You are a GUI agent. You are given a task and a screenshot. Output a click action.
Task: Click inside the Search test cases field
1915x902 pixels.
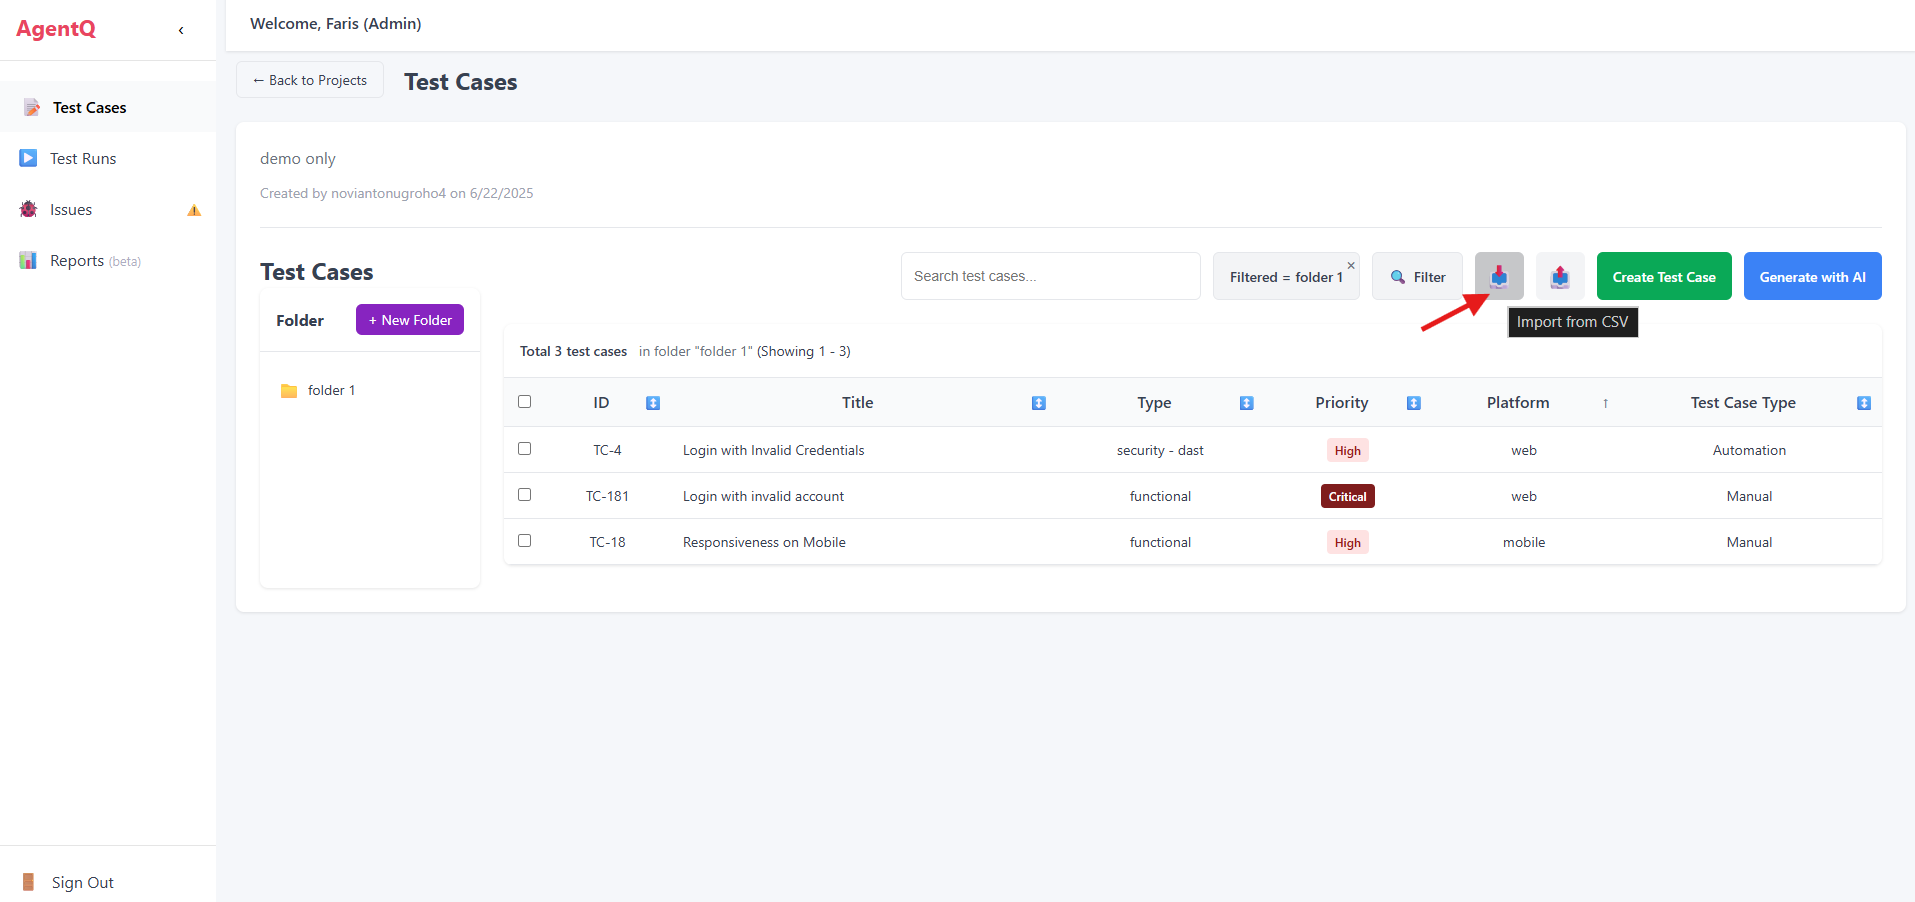click(x=1049, y=276)
